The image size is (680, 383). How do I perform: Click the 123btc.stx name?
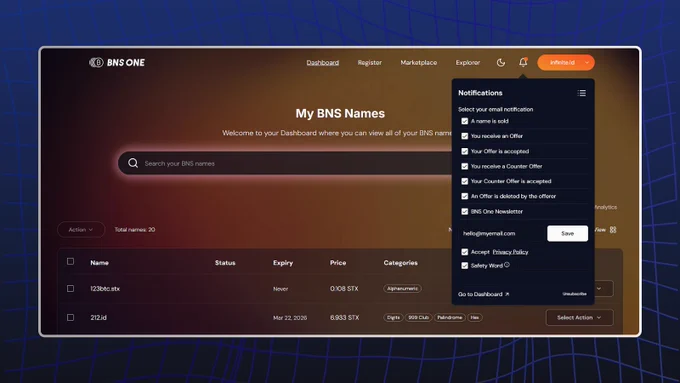point(105,288)
